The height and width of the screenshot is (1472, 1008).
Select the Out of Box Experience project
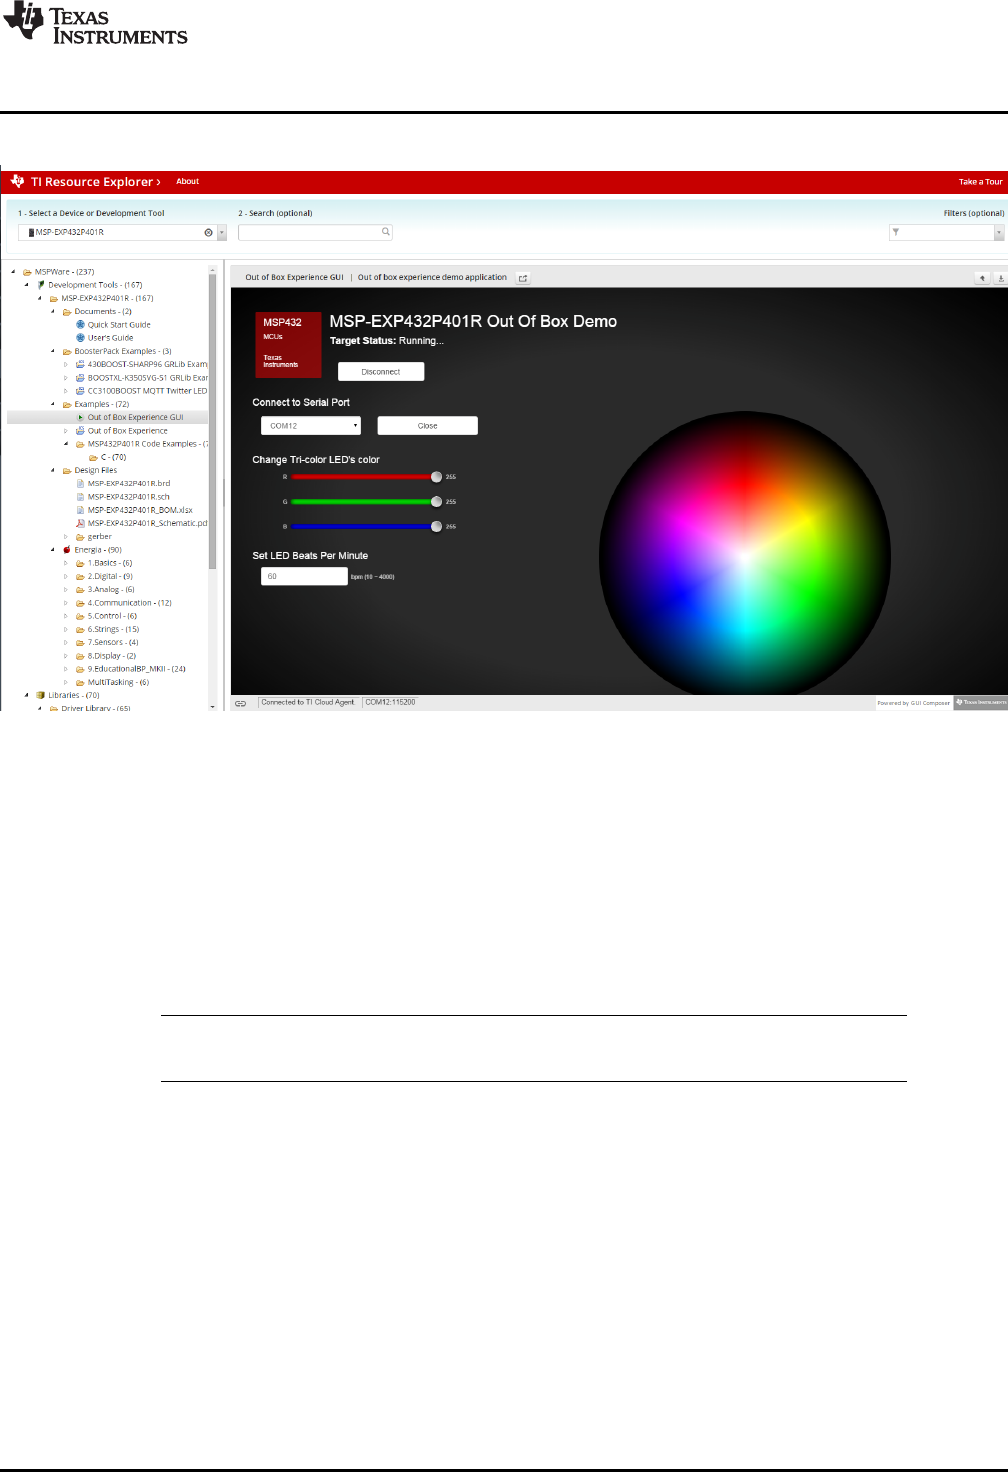pos(127,431)
